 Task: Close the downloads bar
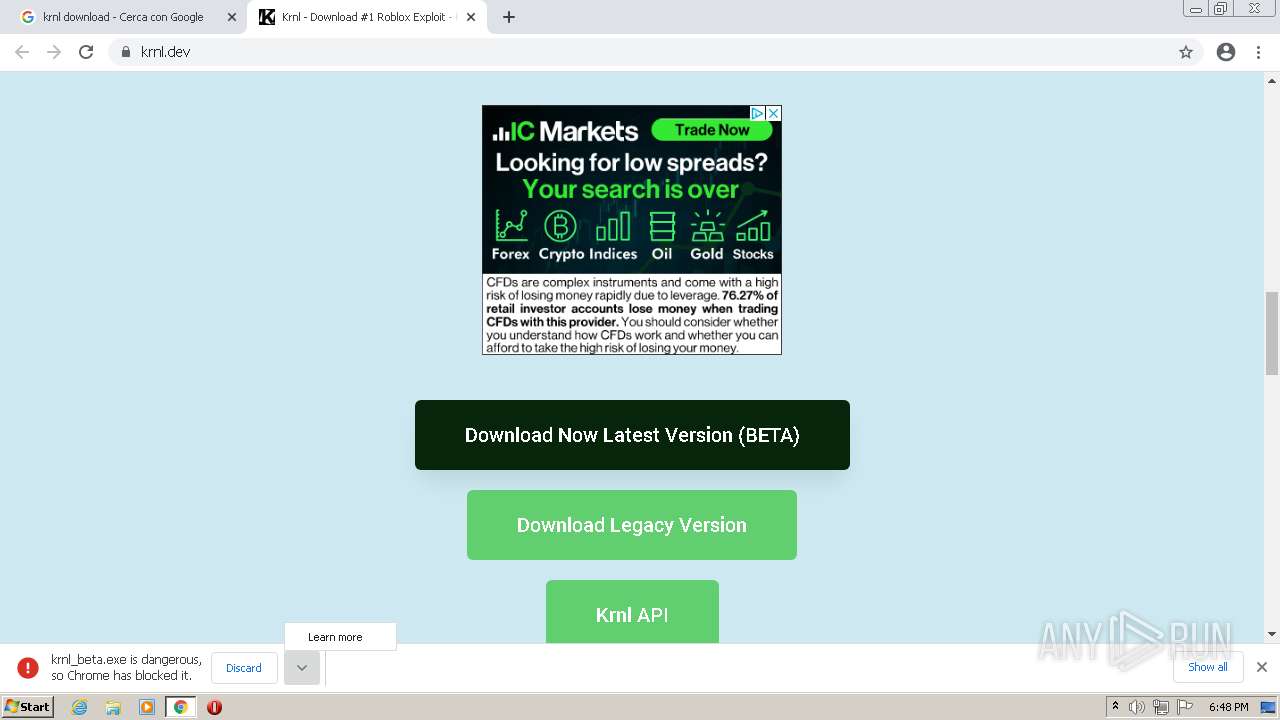click(x=1262, y=667)
